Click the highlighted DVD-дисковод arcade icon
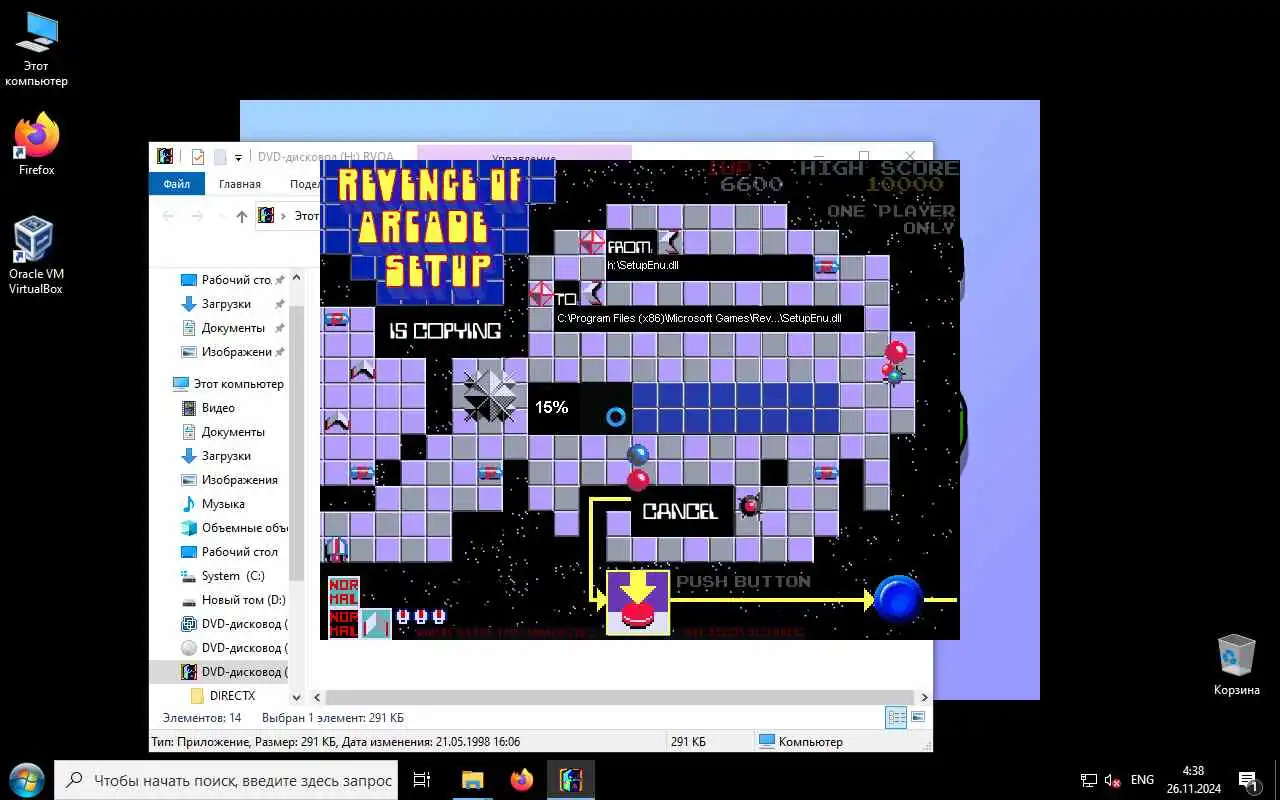 coord(188,672)
